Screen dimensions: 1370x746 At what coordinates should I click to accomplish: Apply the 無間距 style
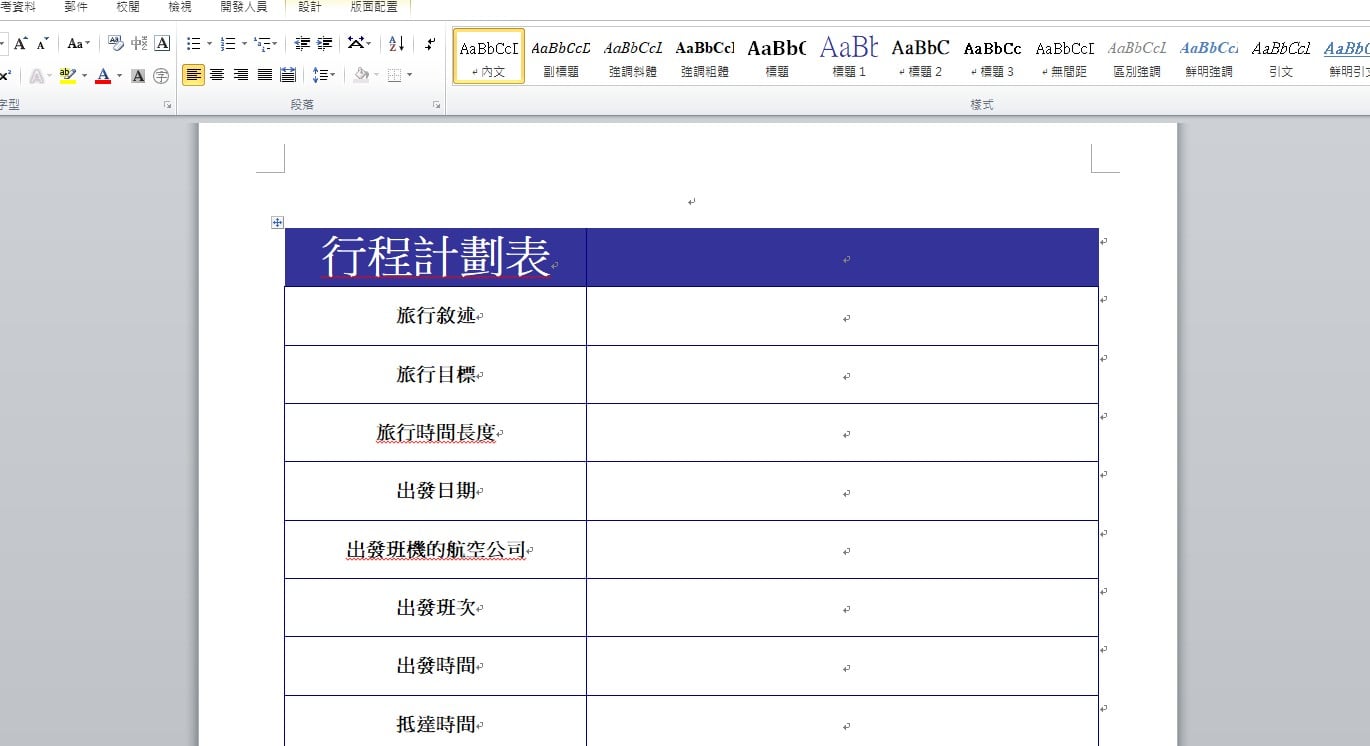coord(1065,56)
